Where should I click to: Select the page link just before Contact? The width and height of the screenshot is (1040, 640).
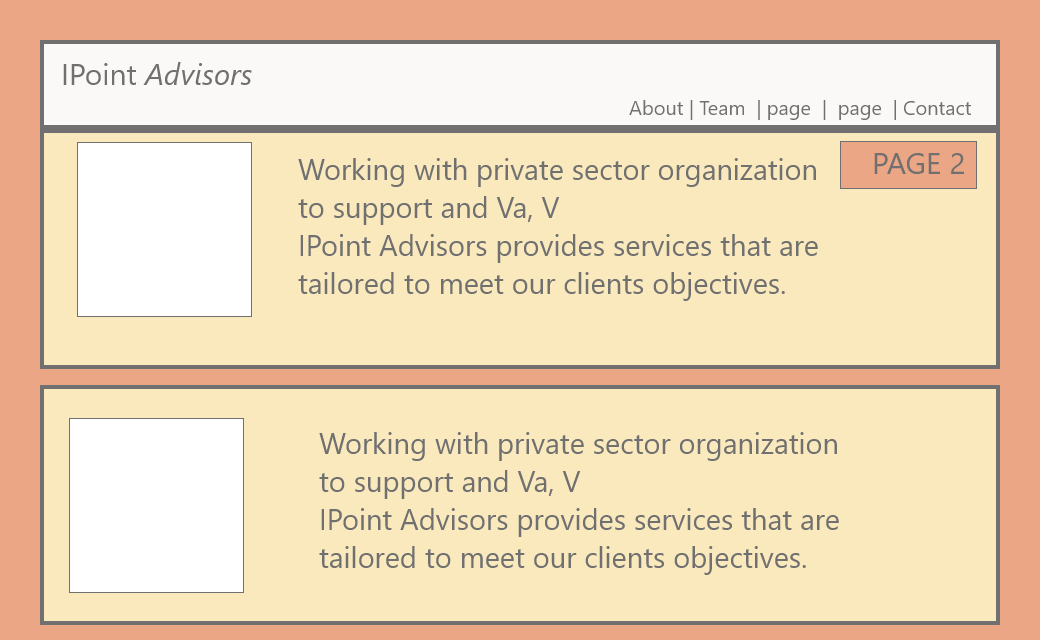(860, 109)
